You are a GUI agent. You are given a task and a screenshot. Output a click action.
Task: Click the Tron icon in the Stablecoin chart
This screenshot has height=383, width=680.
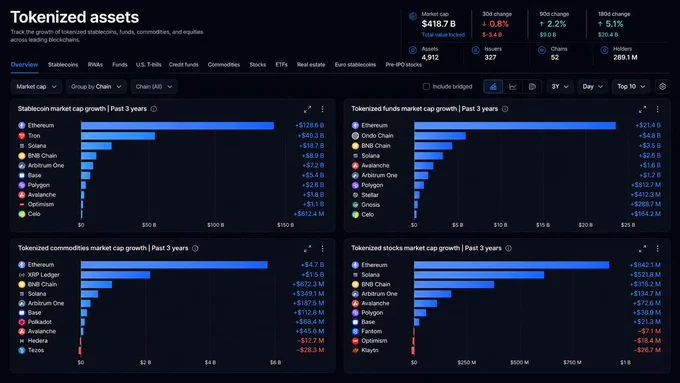click(x=22, y=136)
